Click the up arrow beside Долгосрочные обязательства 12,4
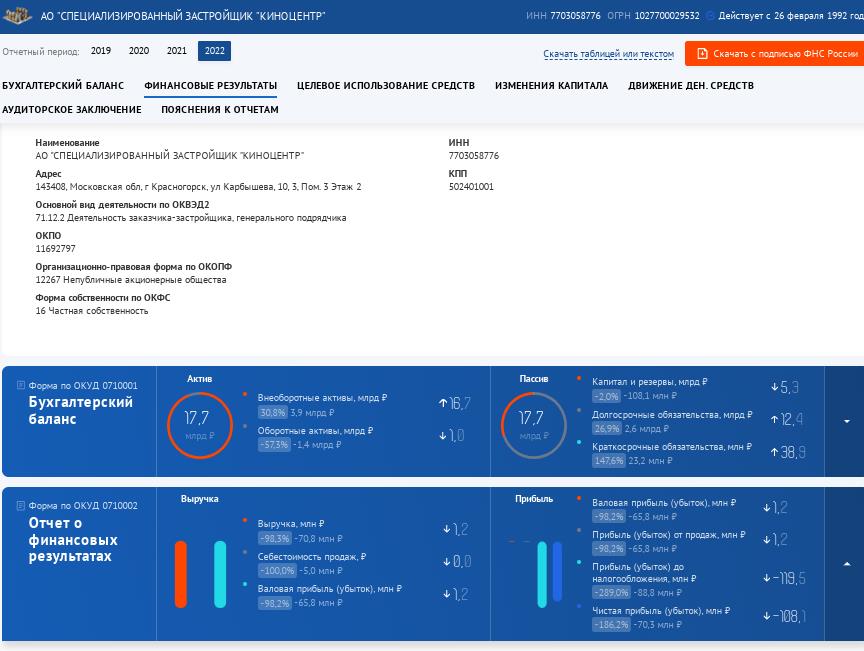This screenshot has height=651, width=864. (774, 419)
